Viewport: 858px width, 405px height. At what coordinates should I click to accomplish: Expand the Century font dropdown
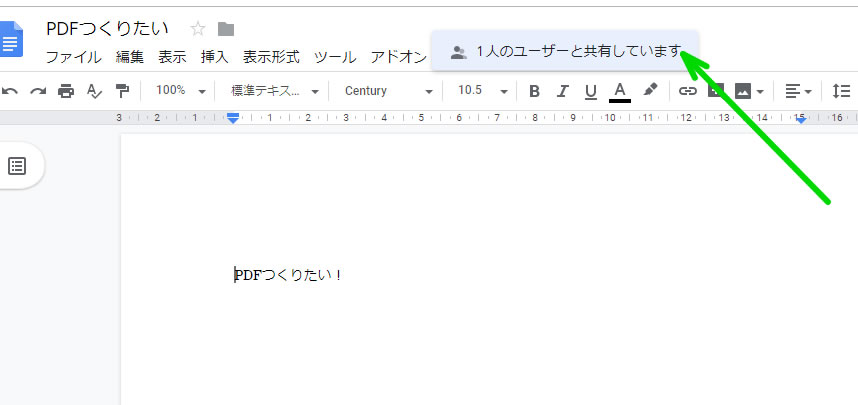pyautogui.click(x=388, y=91)
